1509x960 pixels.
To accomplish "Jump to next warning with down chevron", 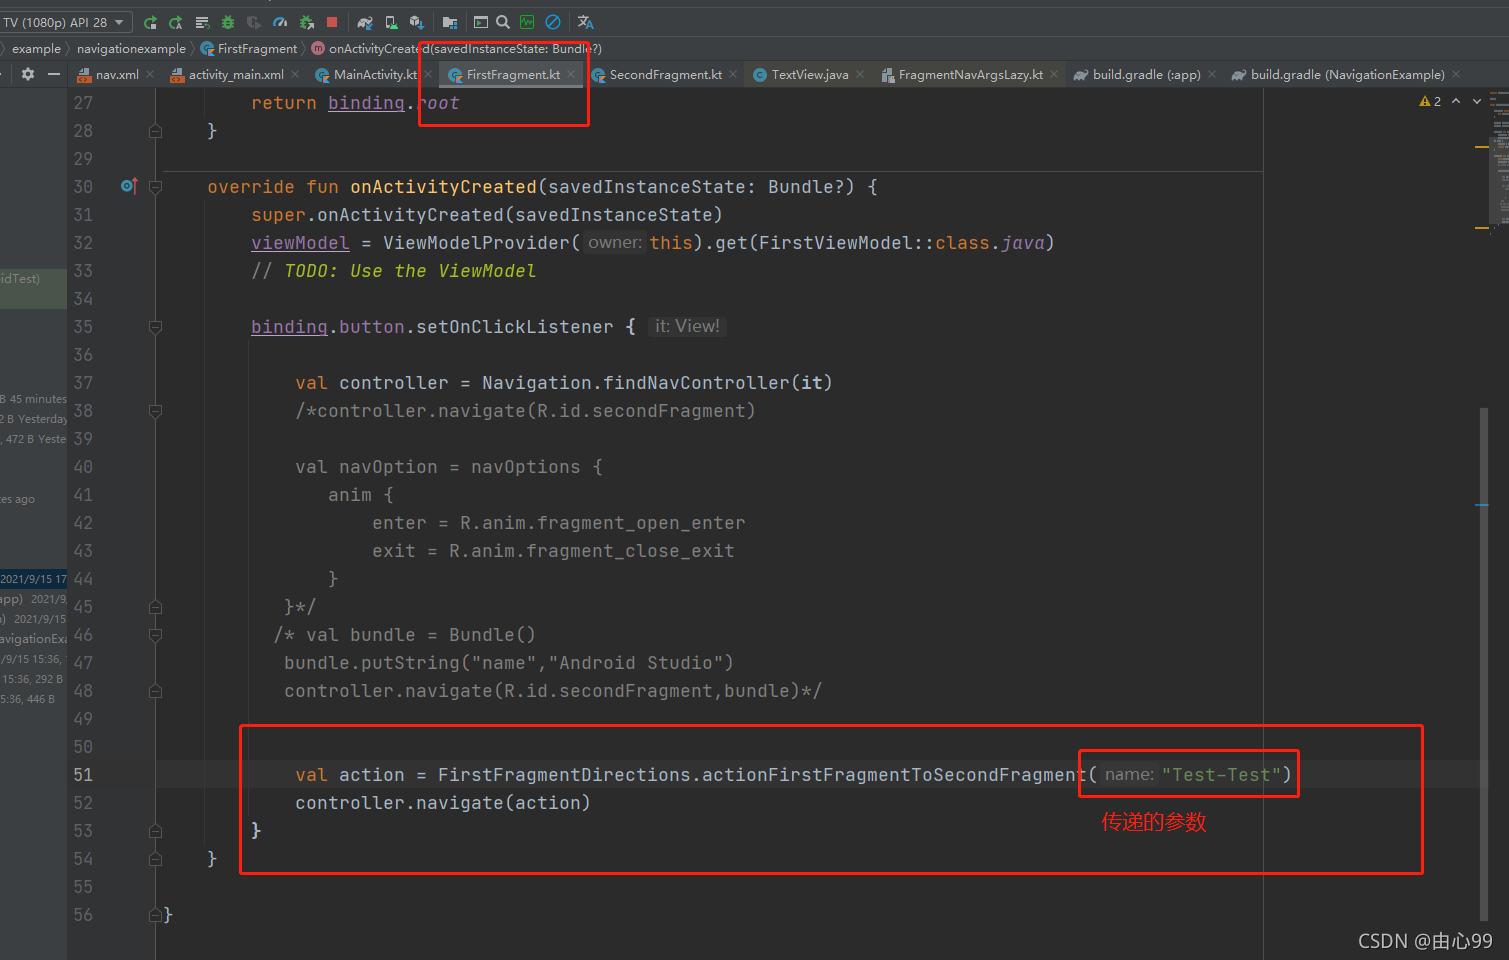I will coord(1476,101).
